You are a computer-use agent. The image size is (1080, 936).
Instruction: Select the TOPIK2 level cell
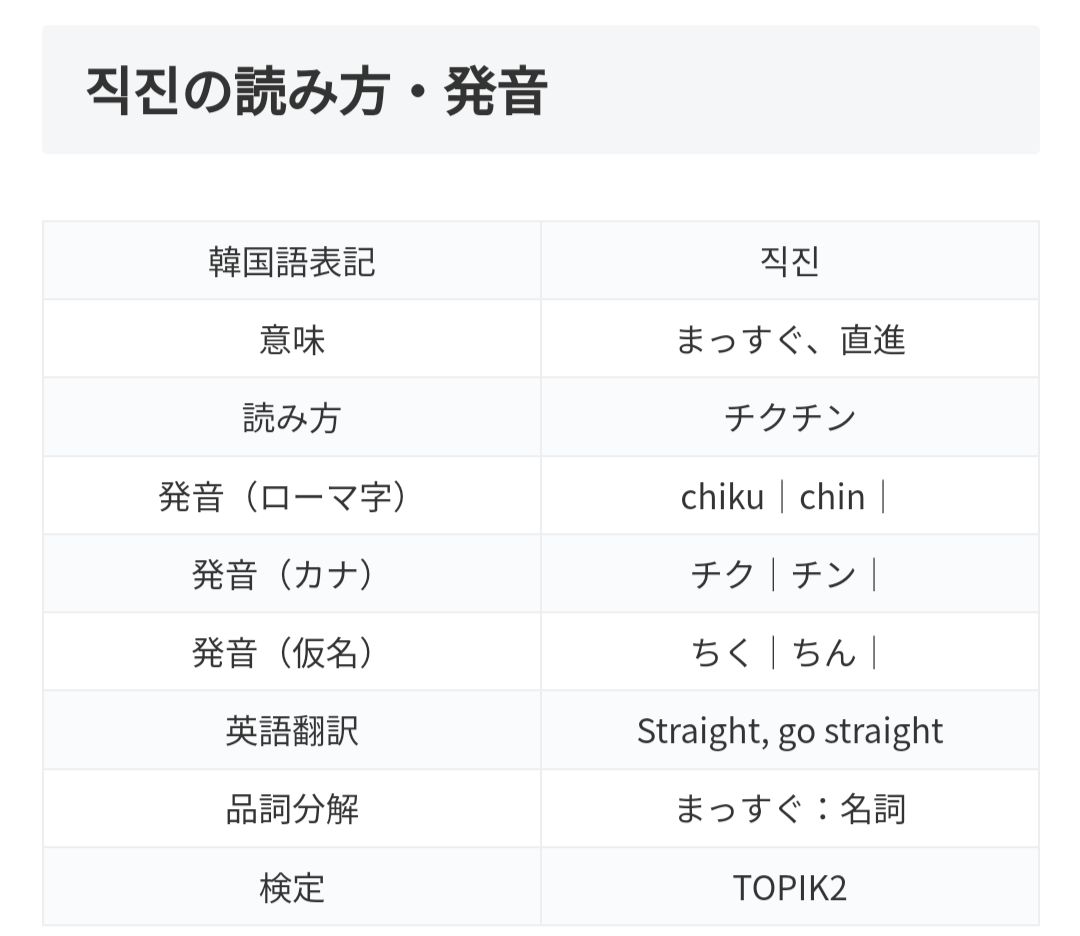(789, 887)
